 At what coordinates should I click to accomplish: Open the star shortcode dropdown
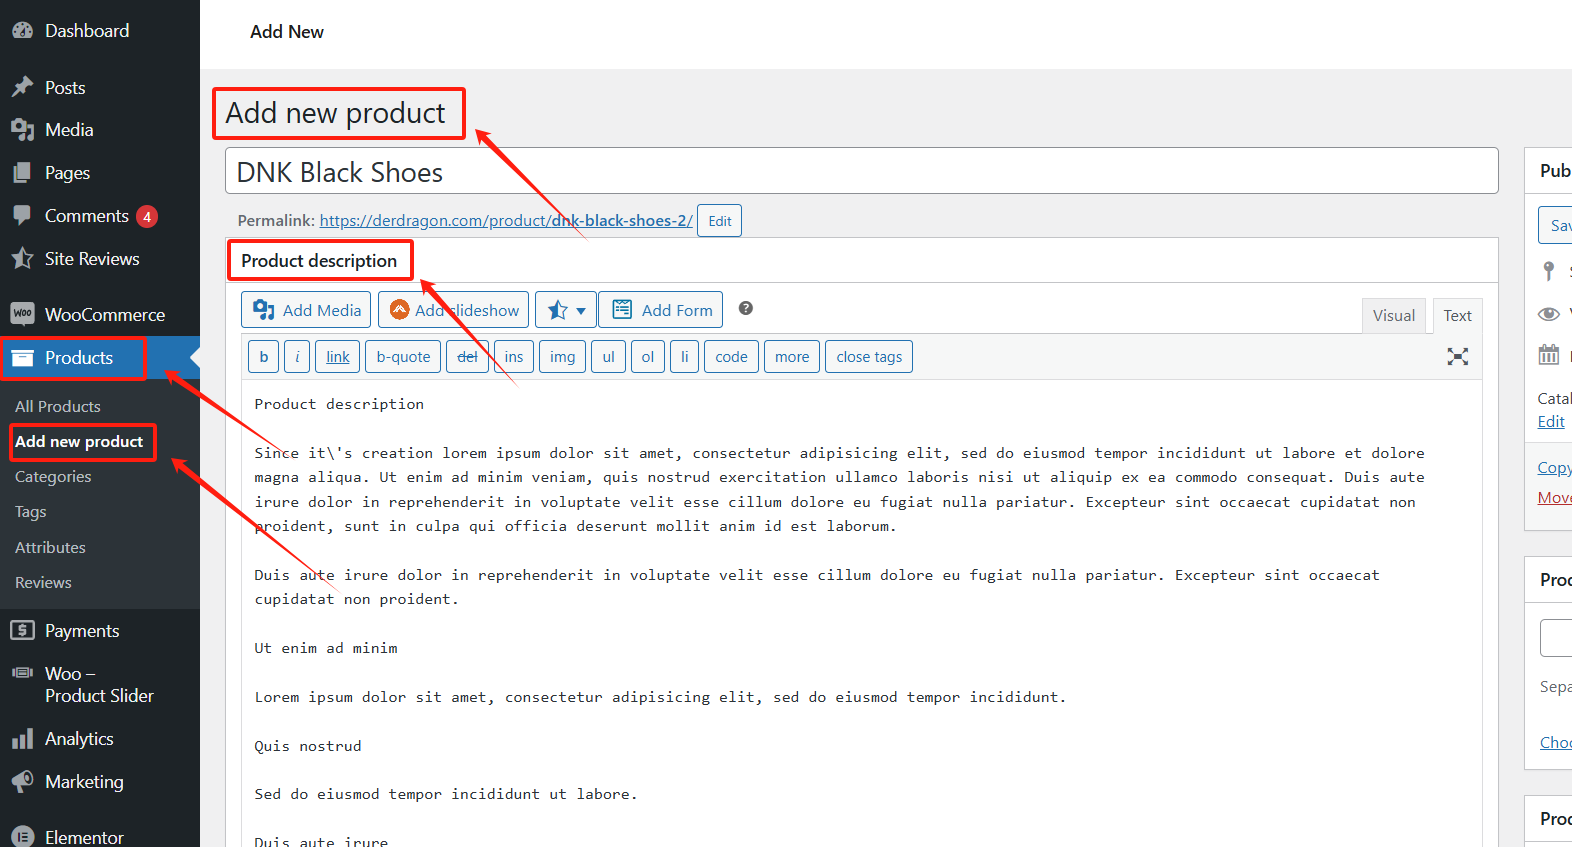566,310
